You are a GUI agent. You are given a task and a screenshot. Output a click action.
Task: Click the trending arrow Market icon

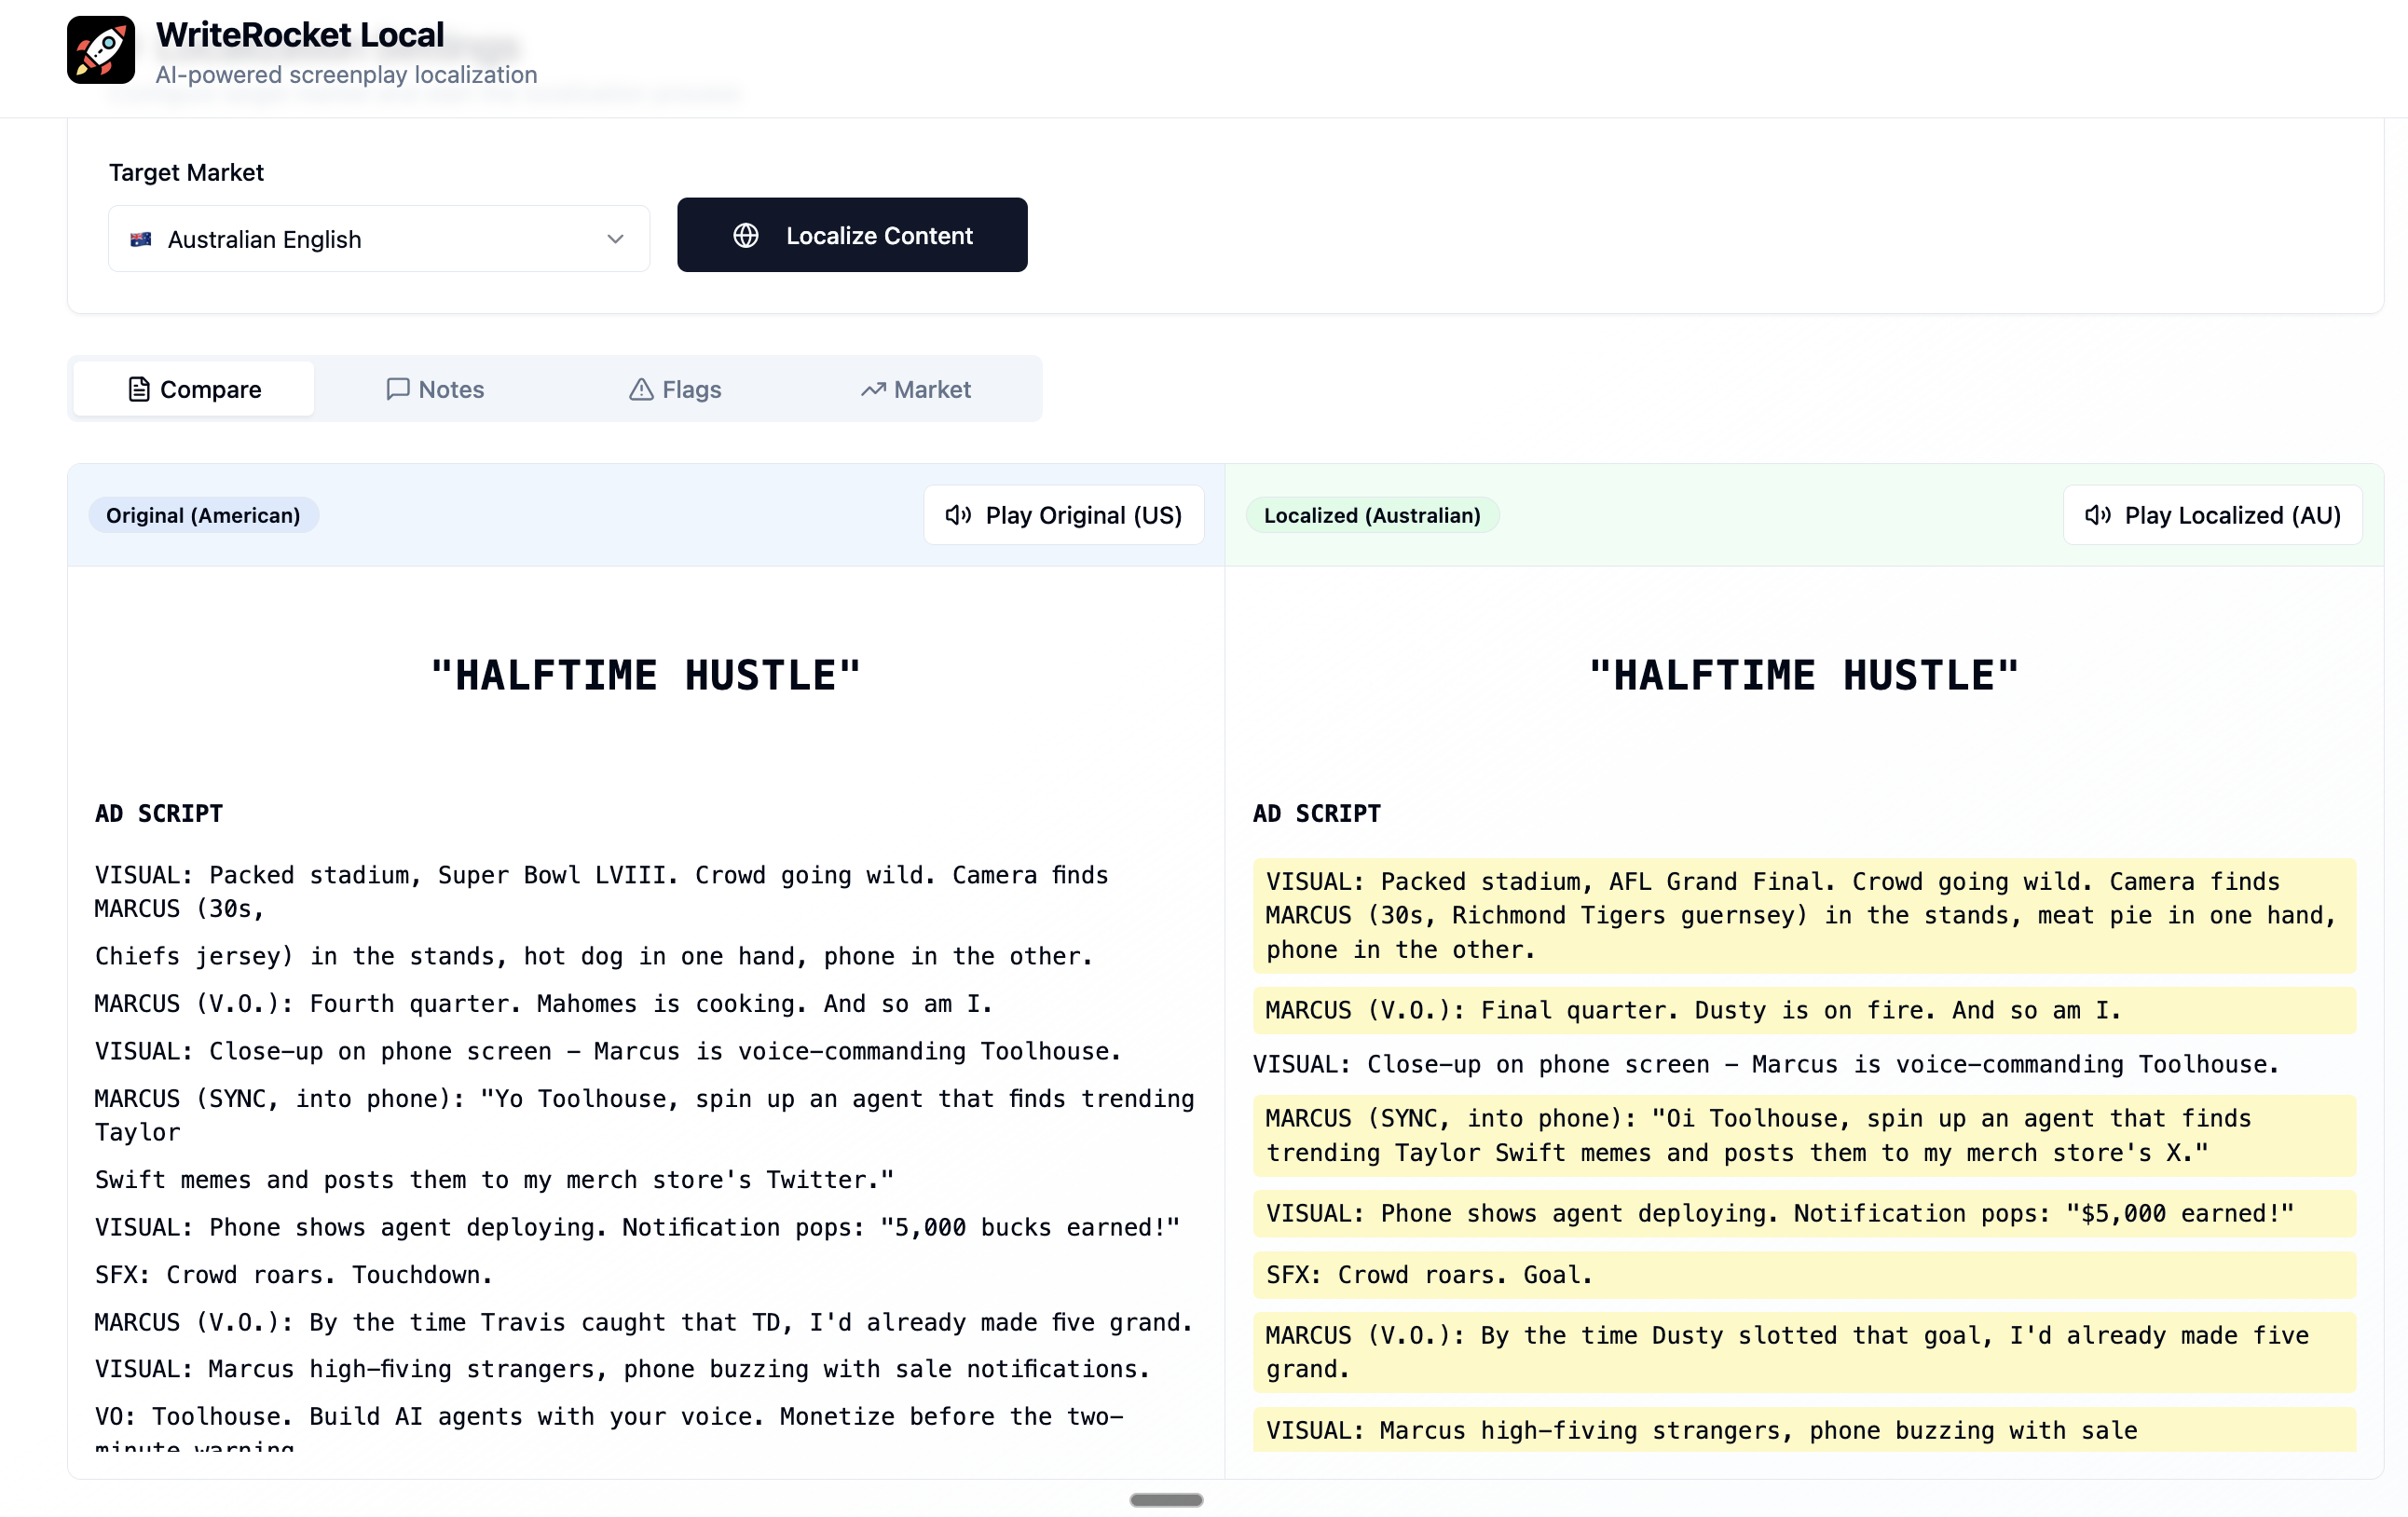point(873,389)
